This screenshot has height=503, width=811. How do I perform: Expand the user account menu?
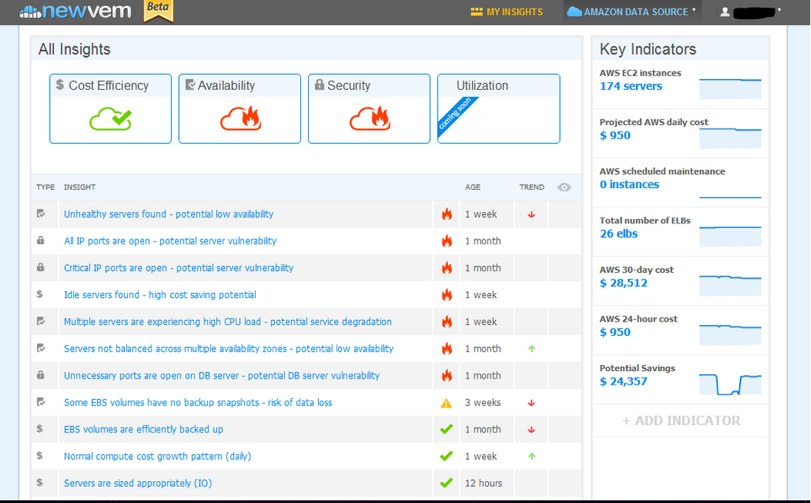(750, 12)
